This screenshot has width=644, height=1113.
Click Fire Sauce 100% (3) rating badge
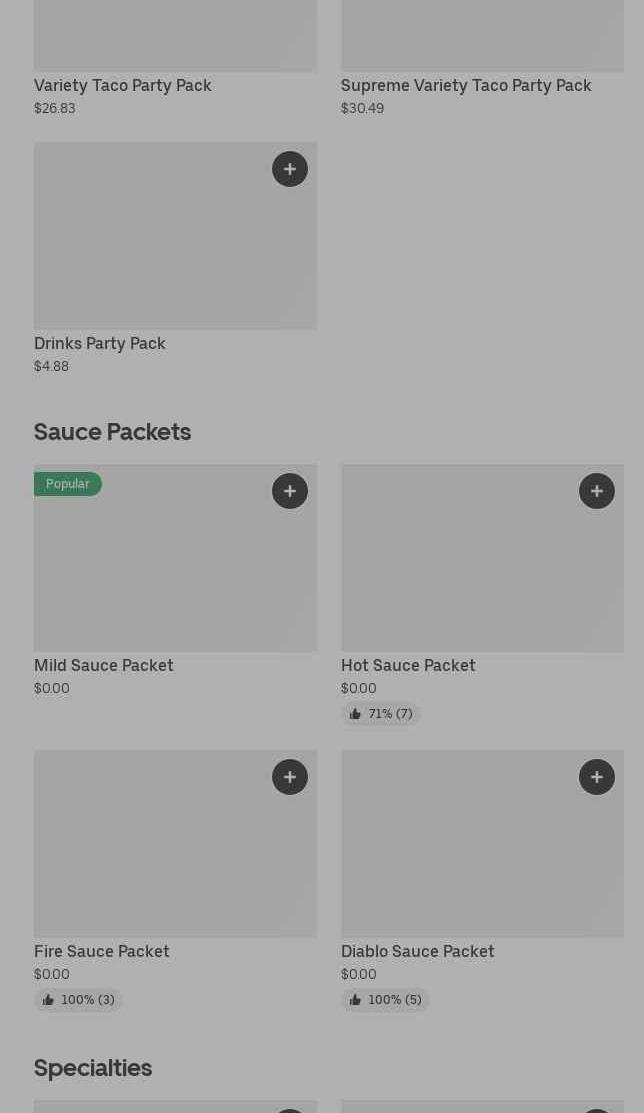point(78,1000)
